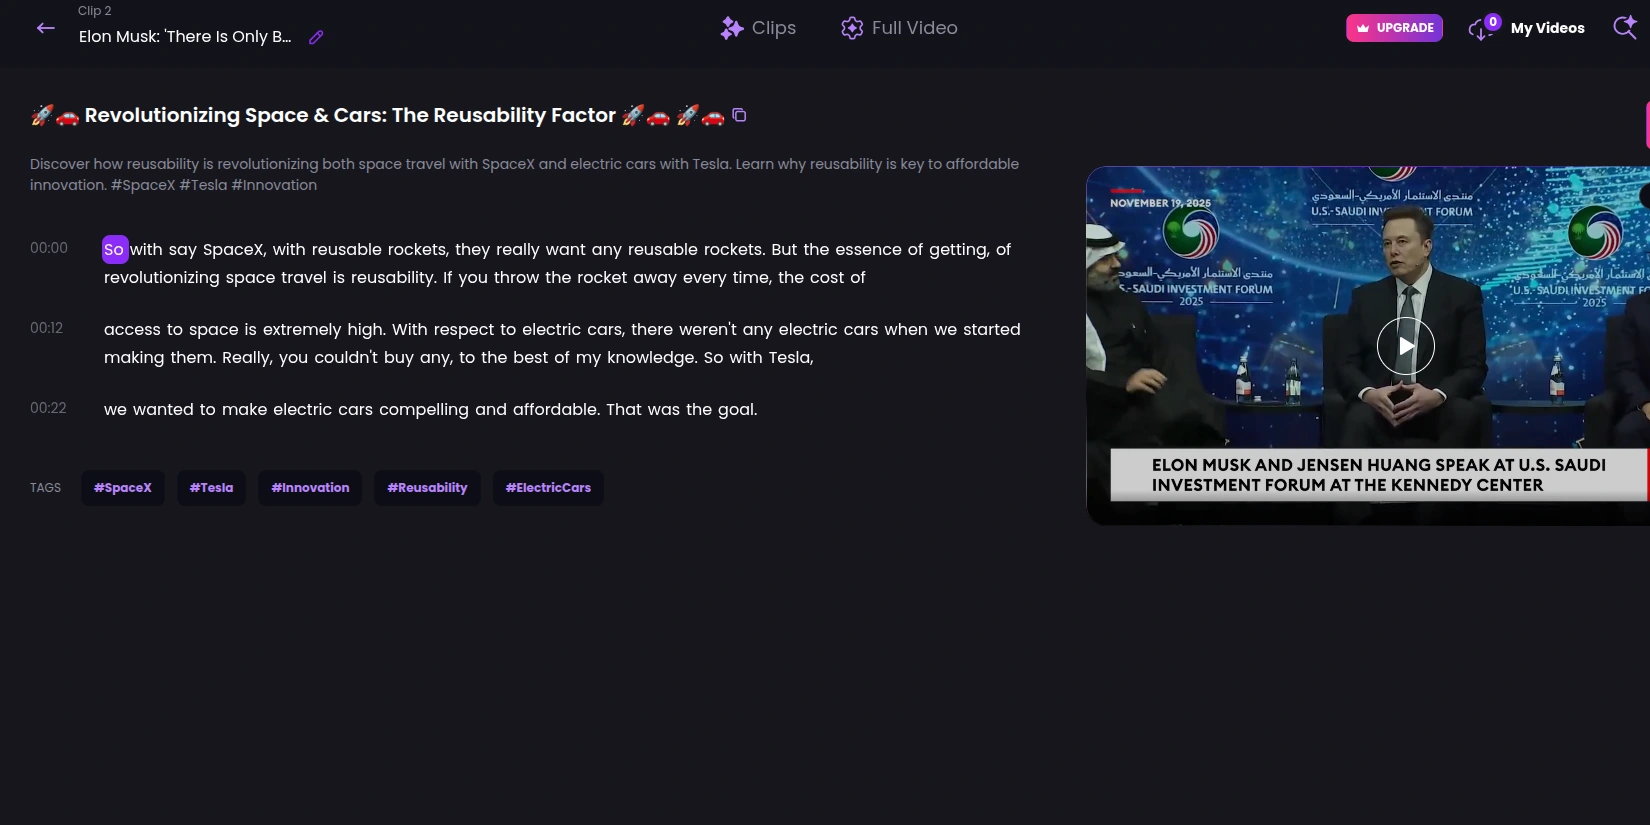Play the video preview
The height and width of the screenshot is (825, 1650).
pyautogui.click(x=1405, y=346)
